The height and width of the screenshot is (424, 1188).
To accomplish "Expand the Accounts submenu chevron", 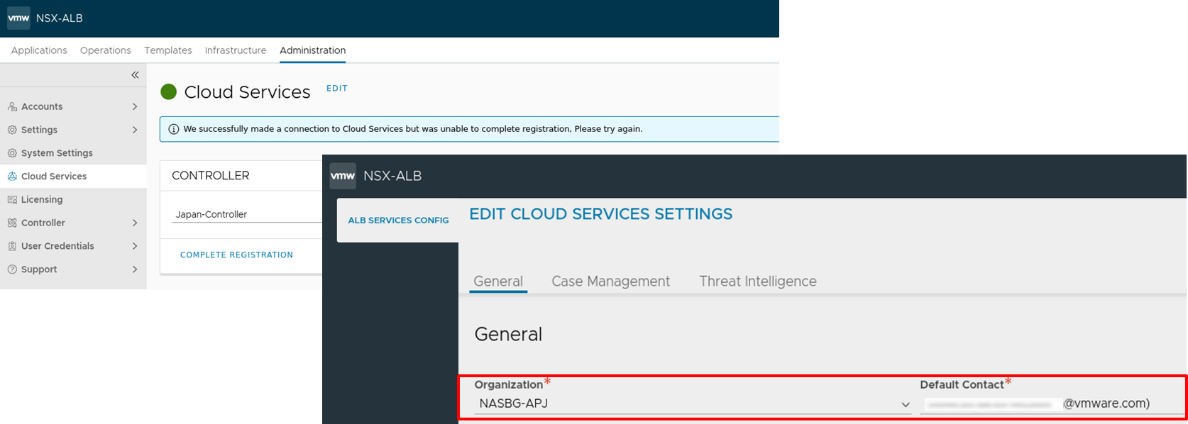I will coord(135,107).
